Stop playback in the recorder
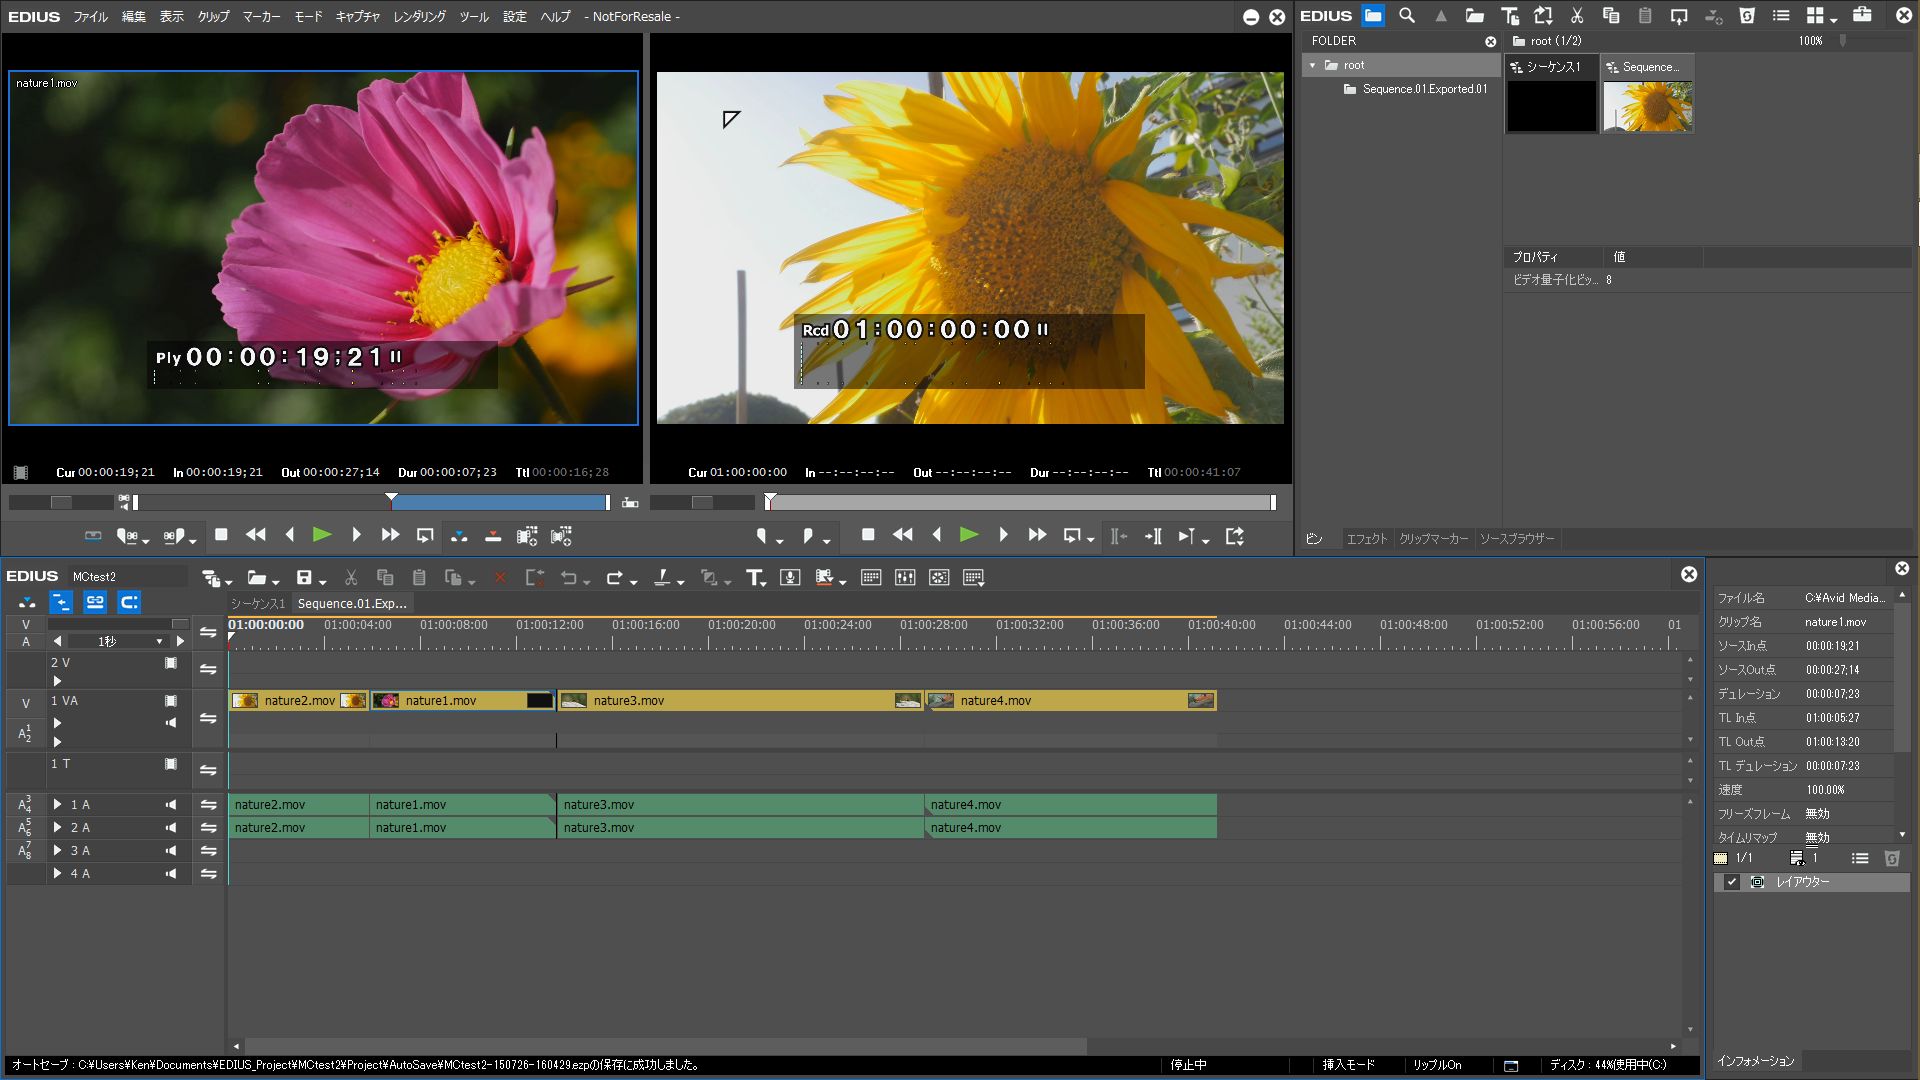Viewport: 1920px width, 1080px height. pos(868,536)
